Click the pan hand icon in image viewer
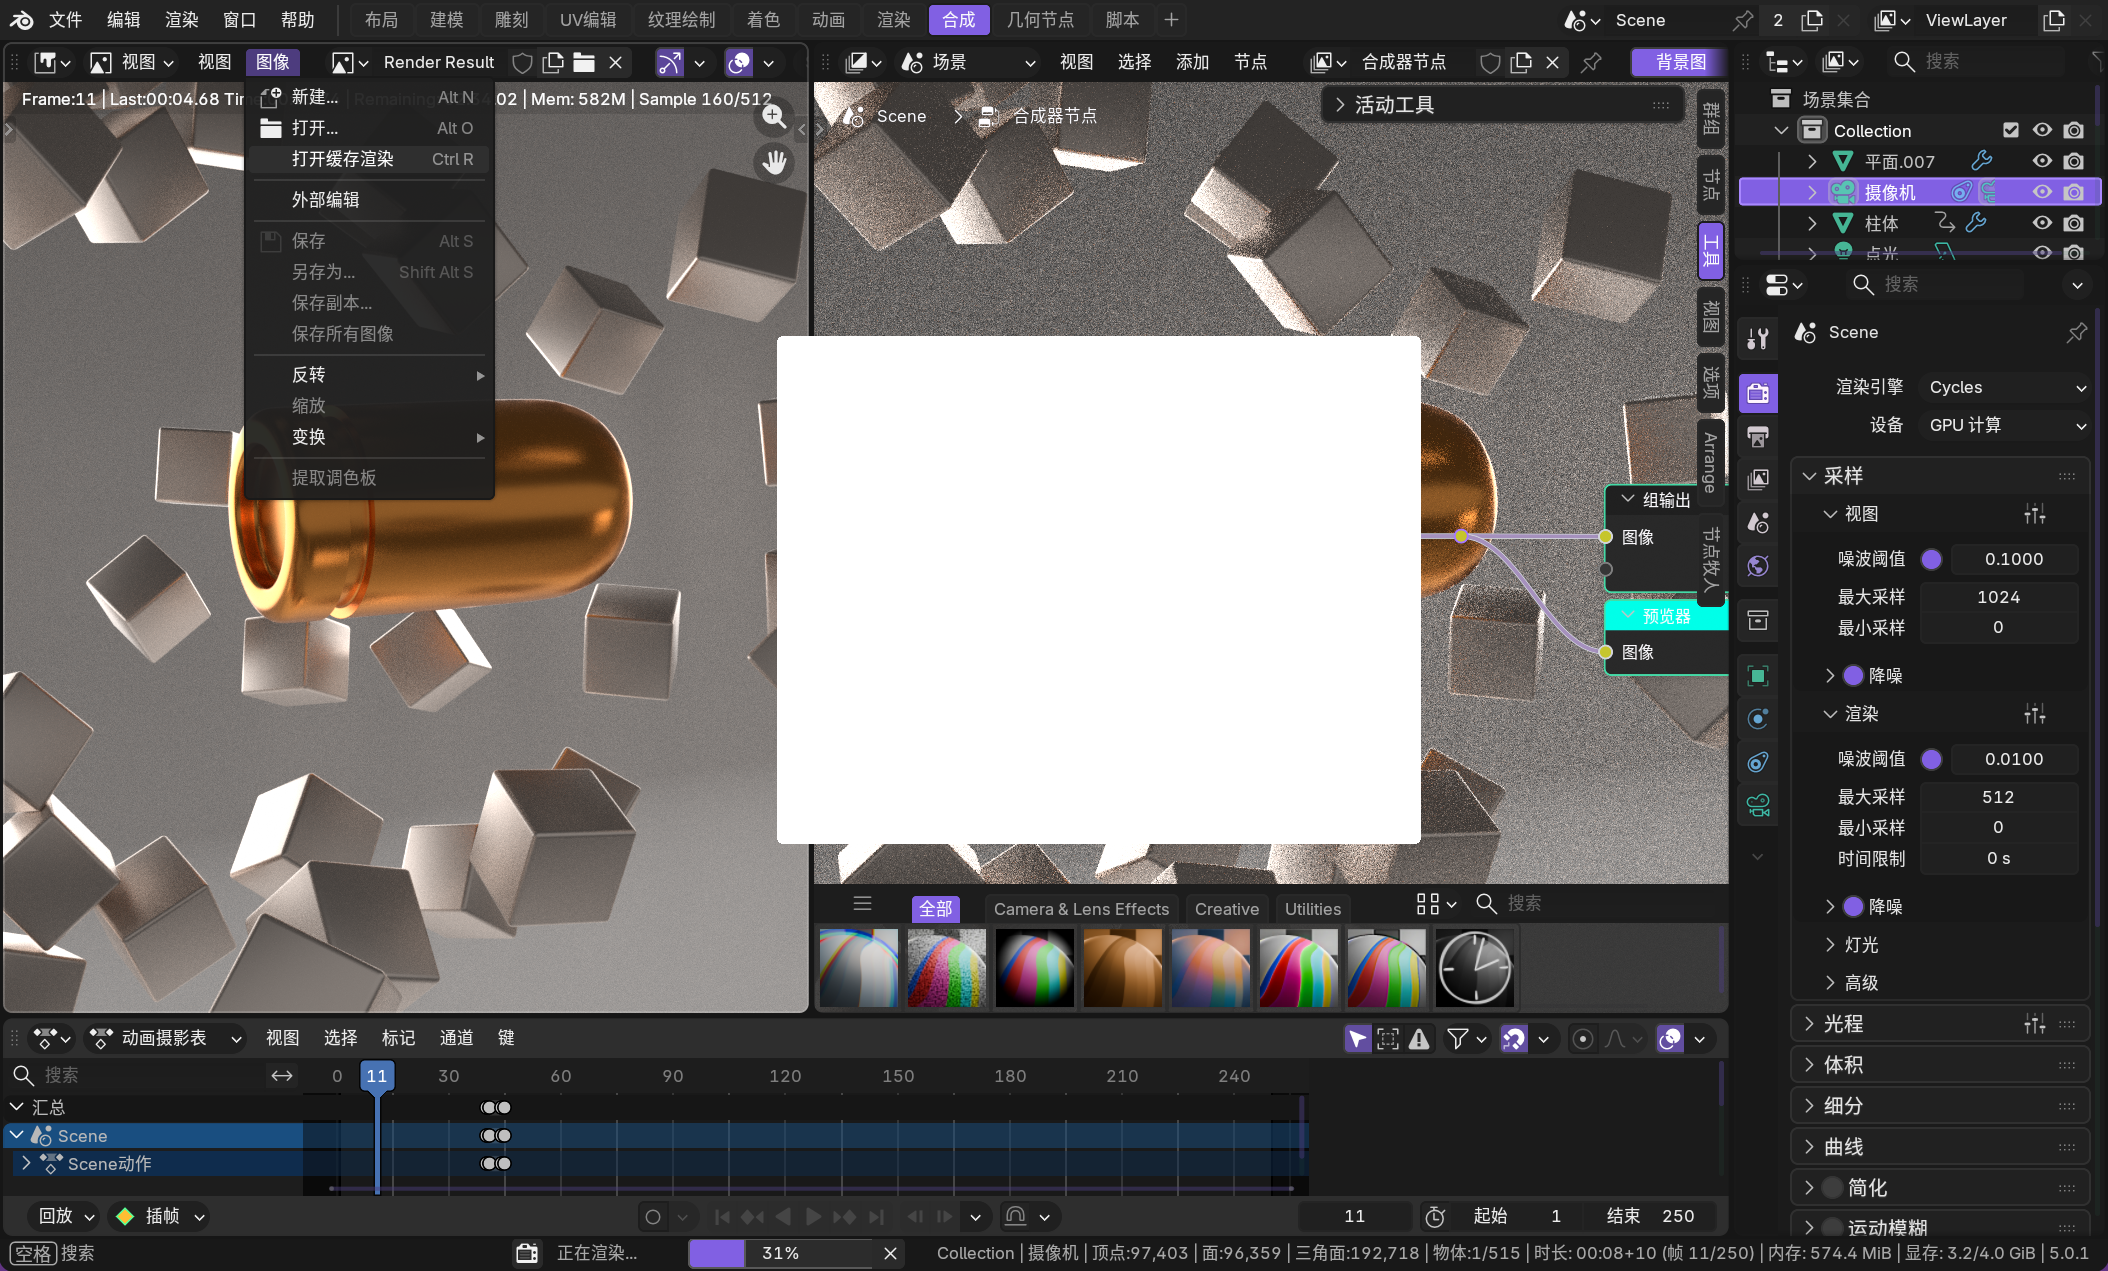This screenshot has width=2108, height=1271. (x=774, y=162)
